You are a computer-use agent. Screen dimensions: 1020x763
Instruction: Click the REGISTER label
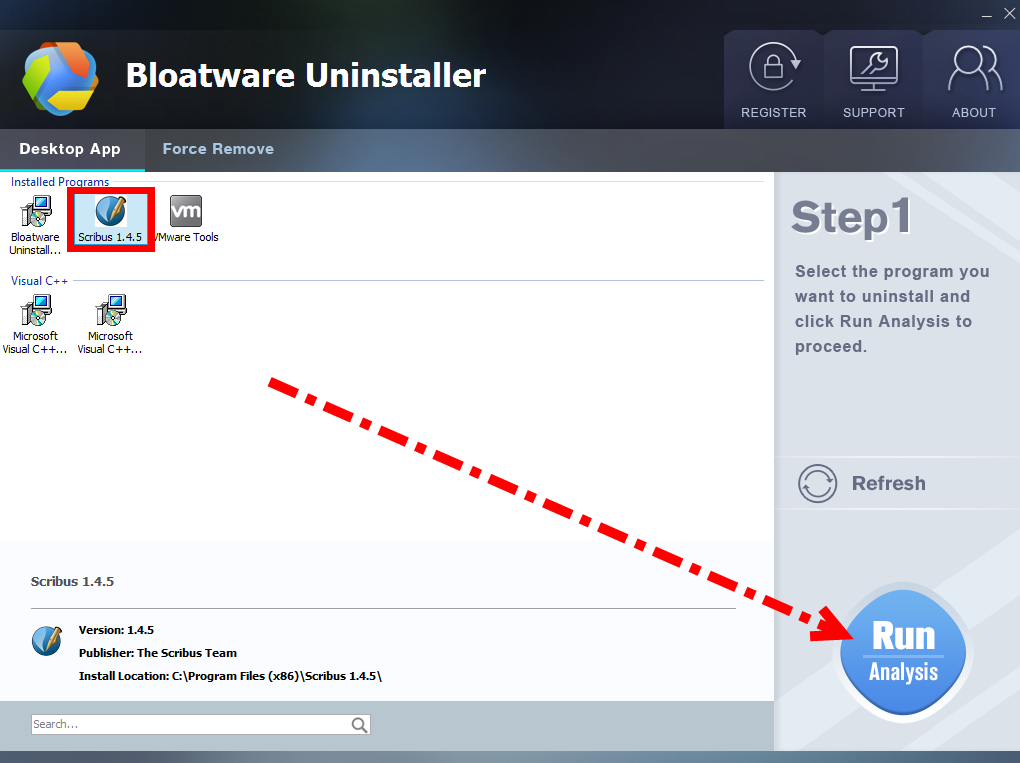[x=773, y=113]
